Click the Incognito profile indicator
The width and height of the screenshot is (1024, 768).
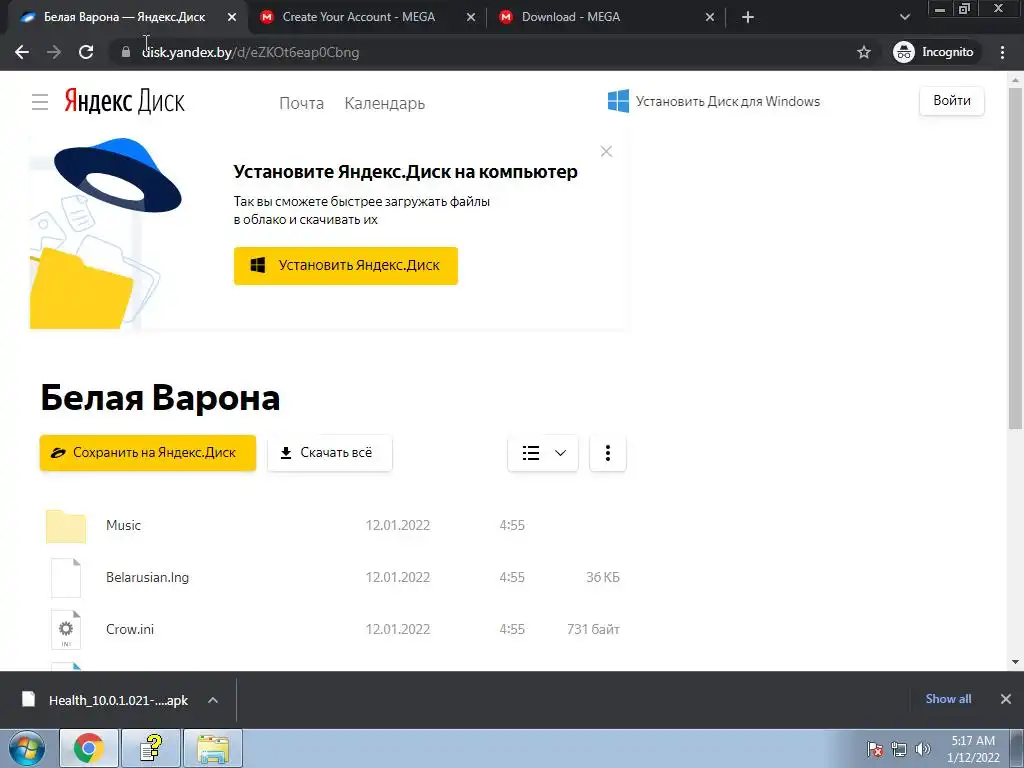934,52
